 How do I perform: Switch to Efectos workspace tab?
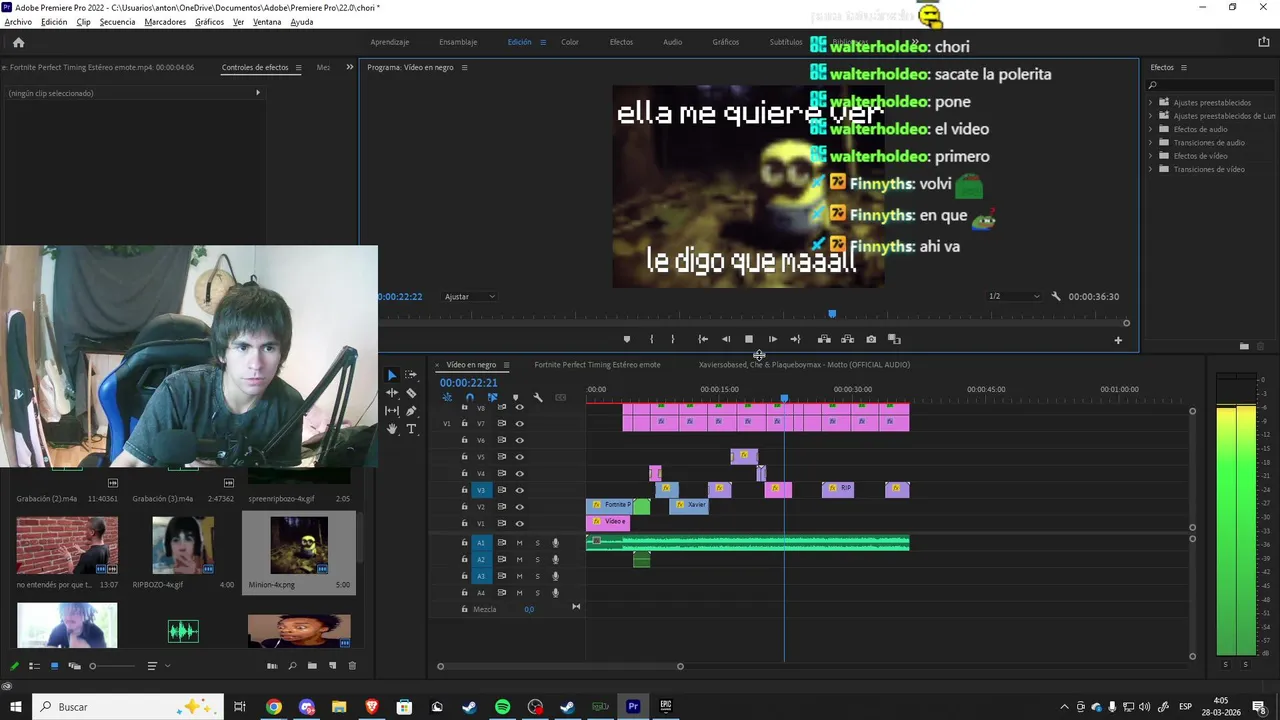coord(621,42)
